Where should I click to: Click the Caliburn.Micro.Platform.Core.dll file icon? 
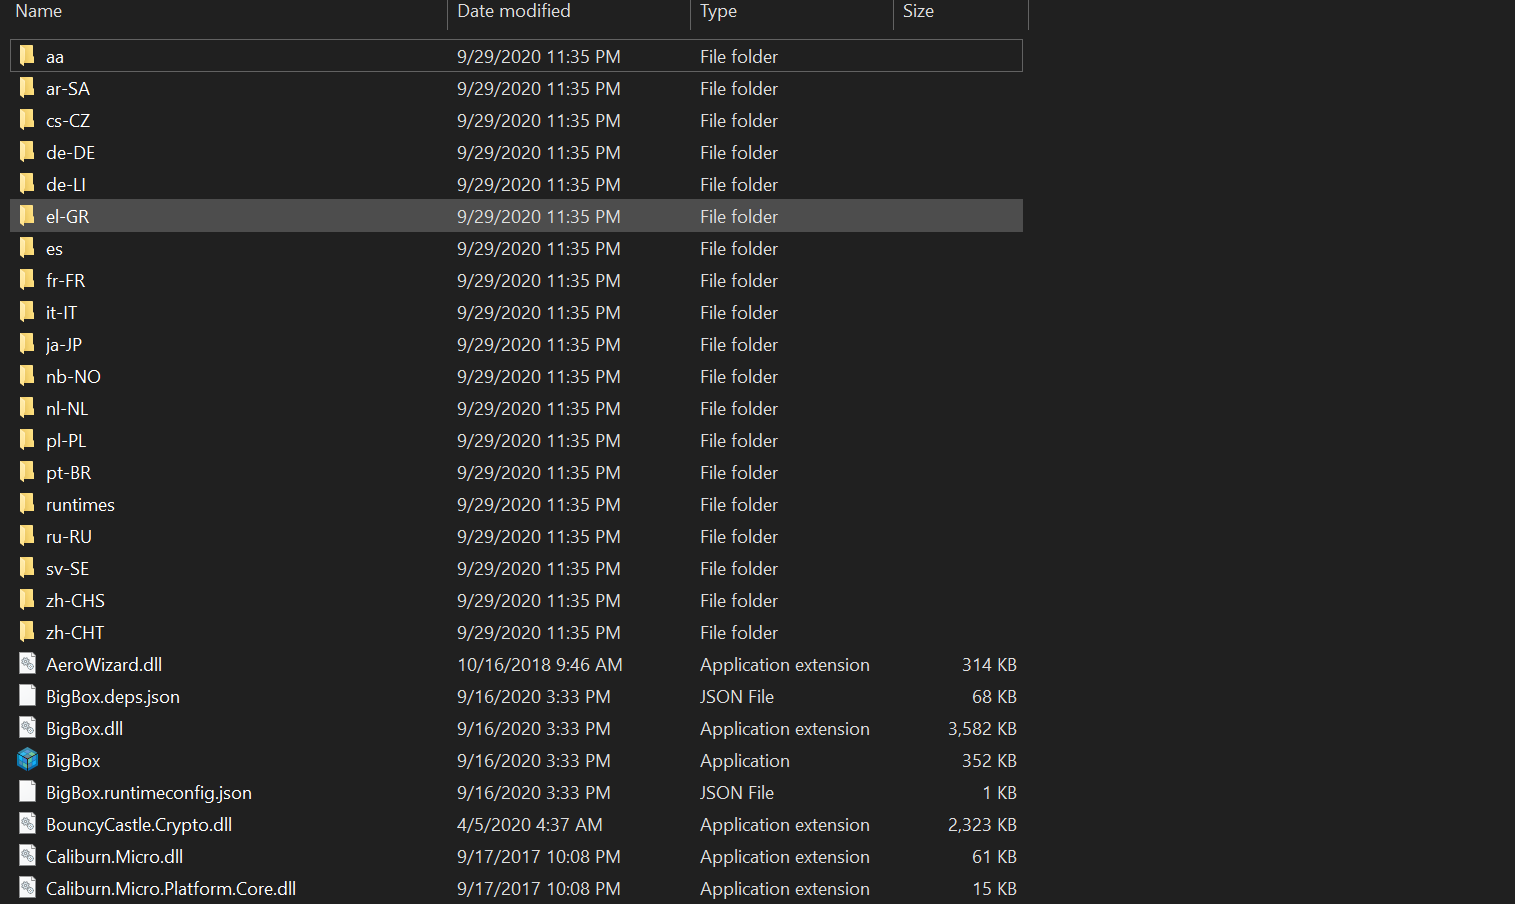[x=27, y=888]
